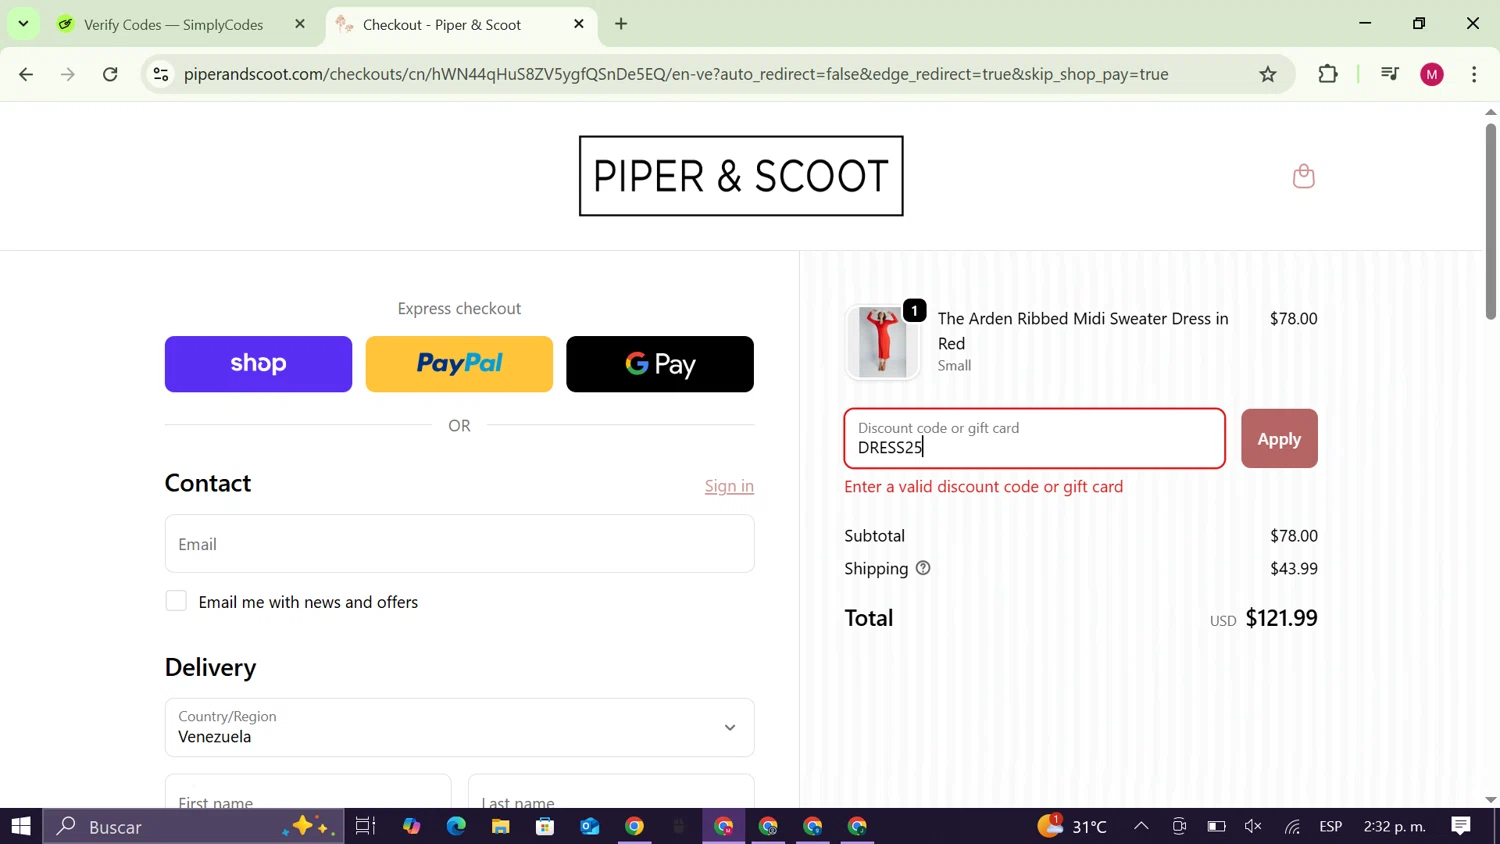Reload the checkout page
This screenshot has width=1500, height=844.
point(110,74)
